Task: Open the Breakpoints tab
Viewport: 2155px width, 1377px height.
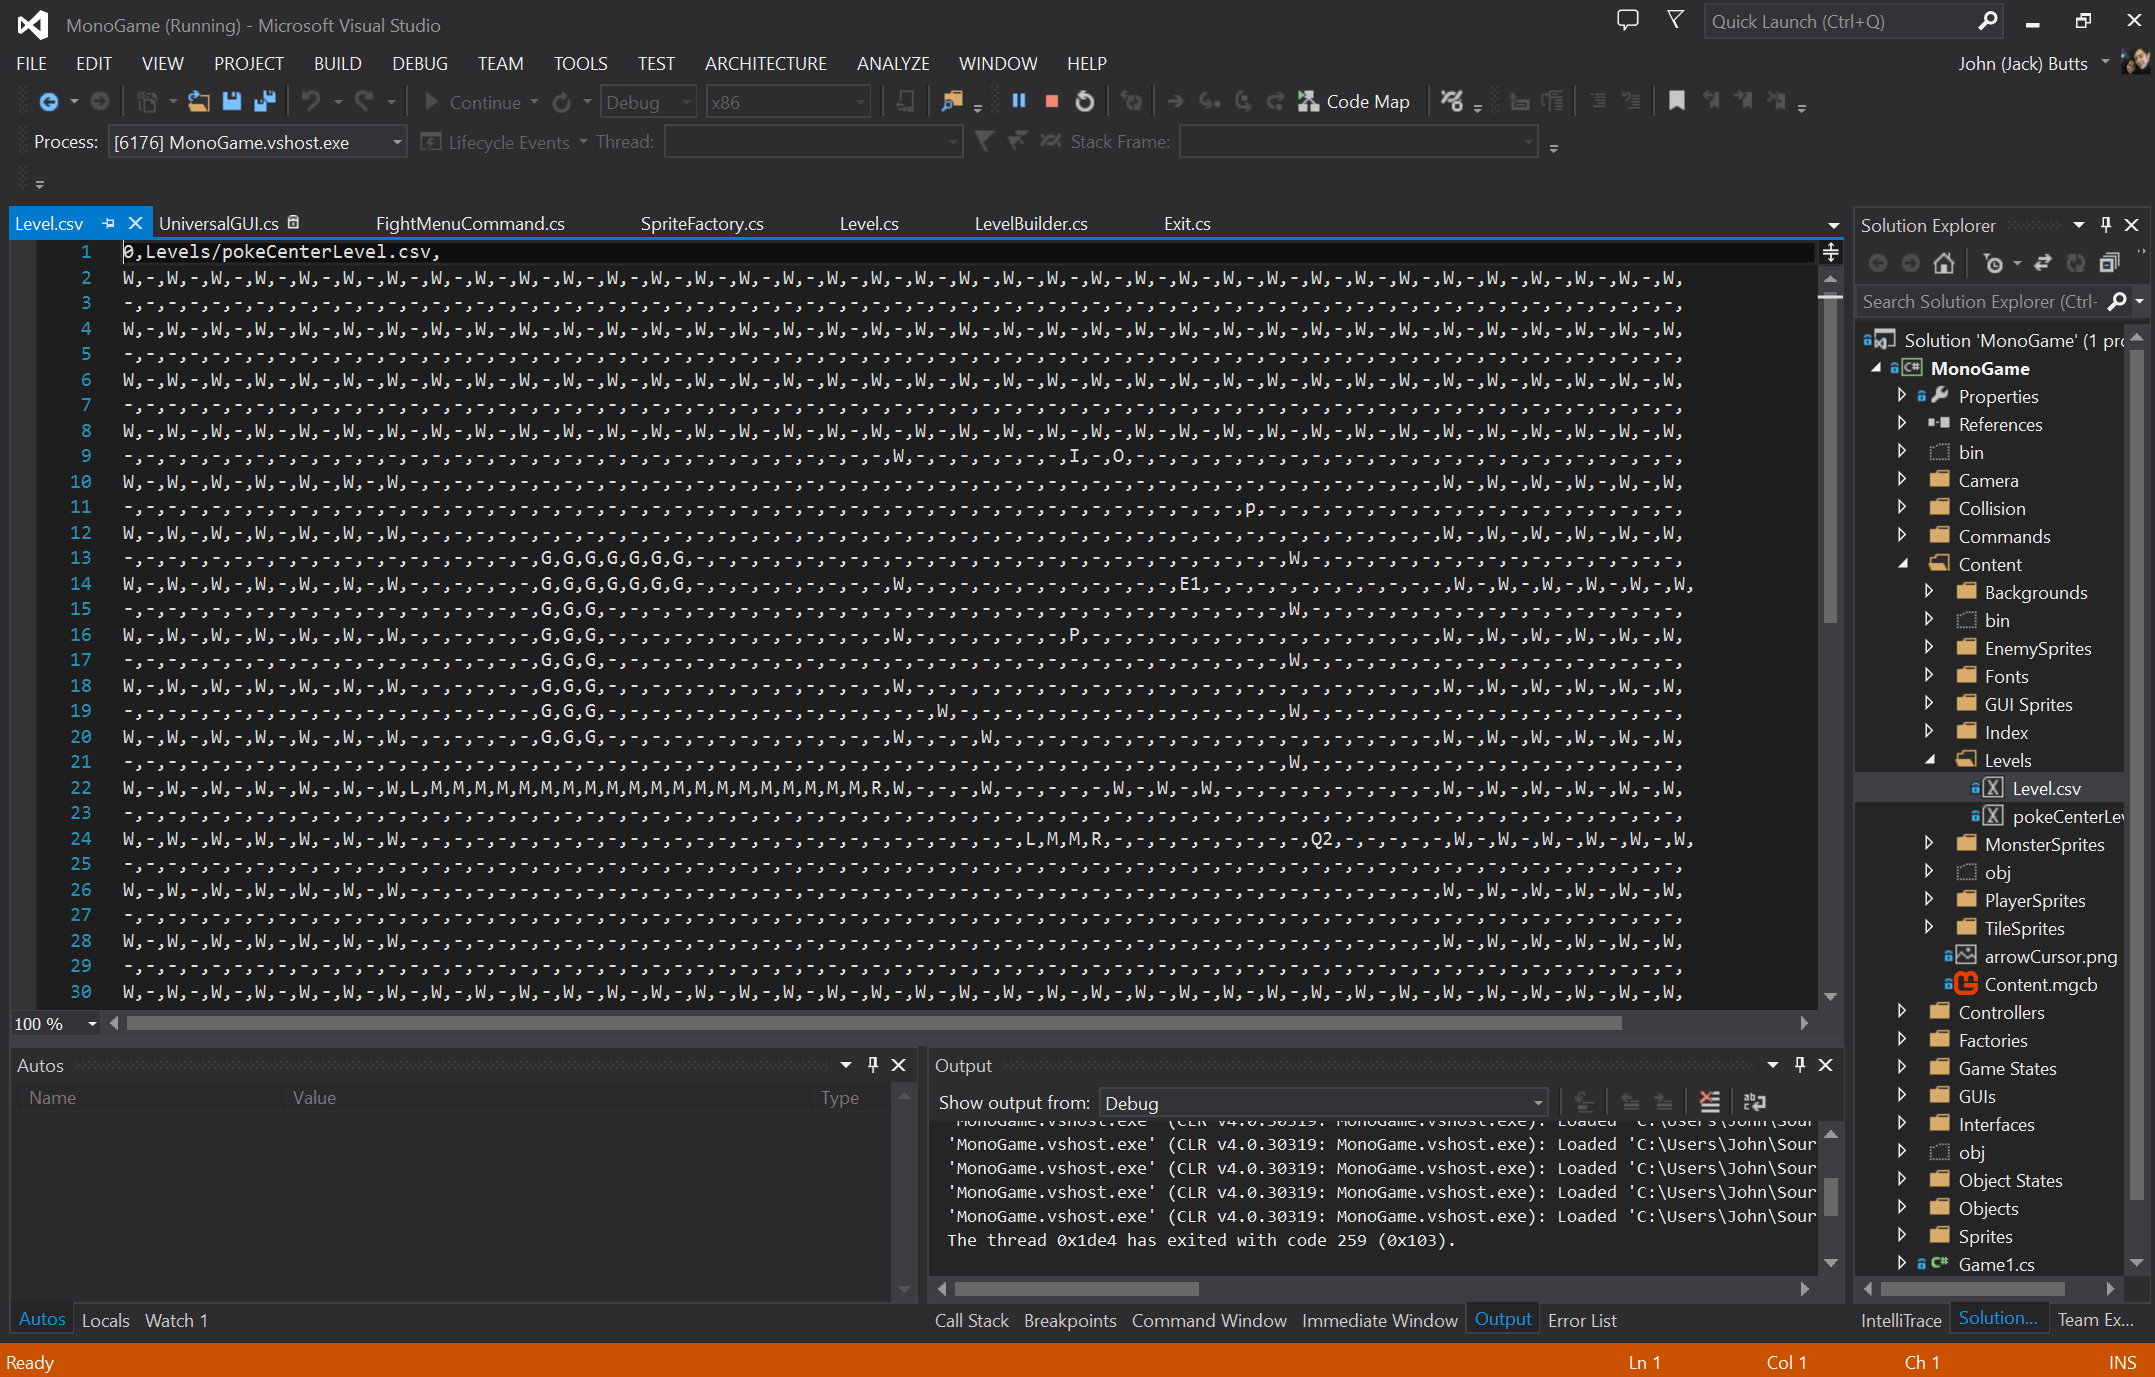Action: (1070, 1320)
